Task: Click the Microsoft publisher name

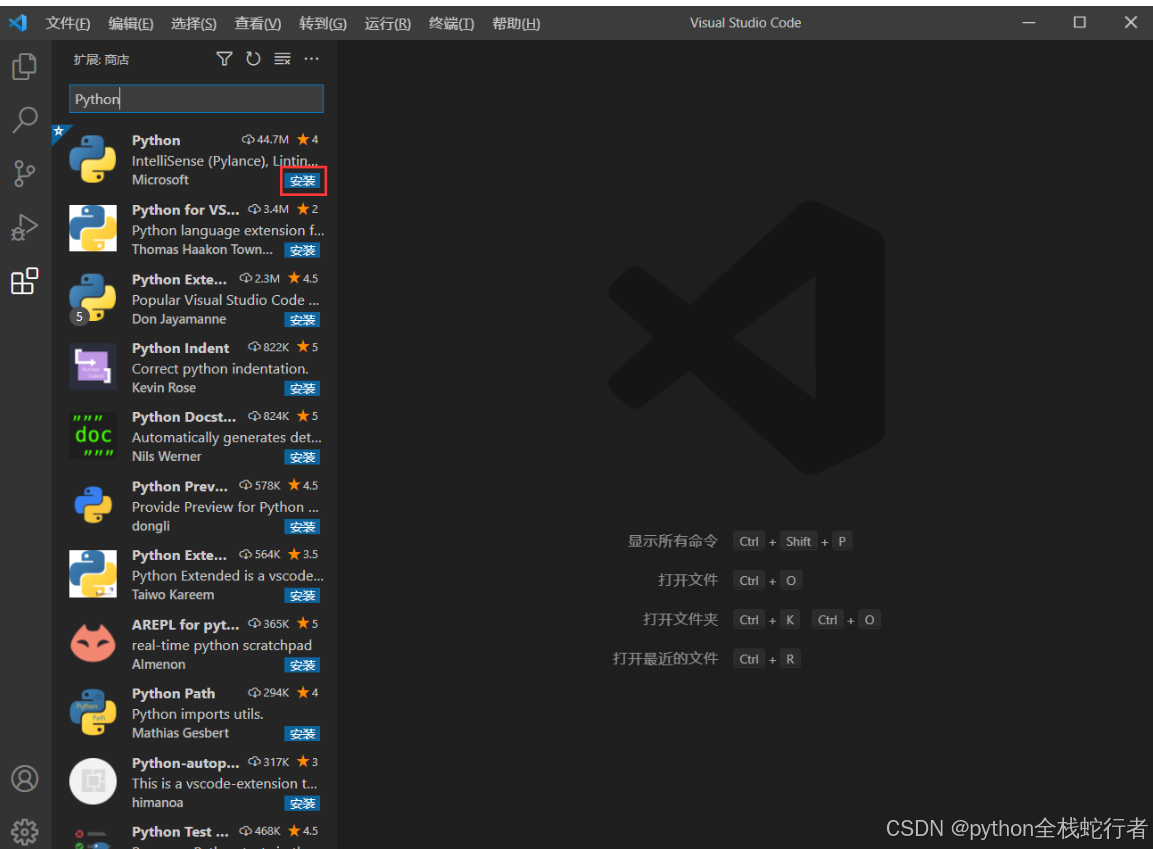Action: tap(160, 179)
